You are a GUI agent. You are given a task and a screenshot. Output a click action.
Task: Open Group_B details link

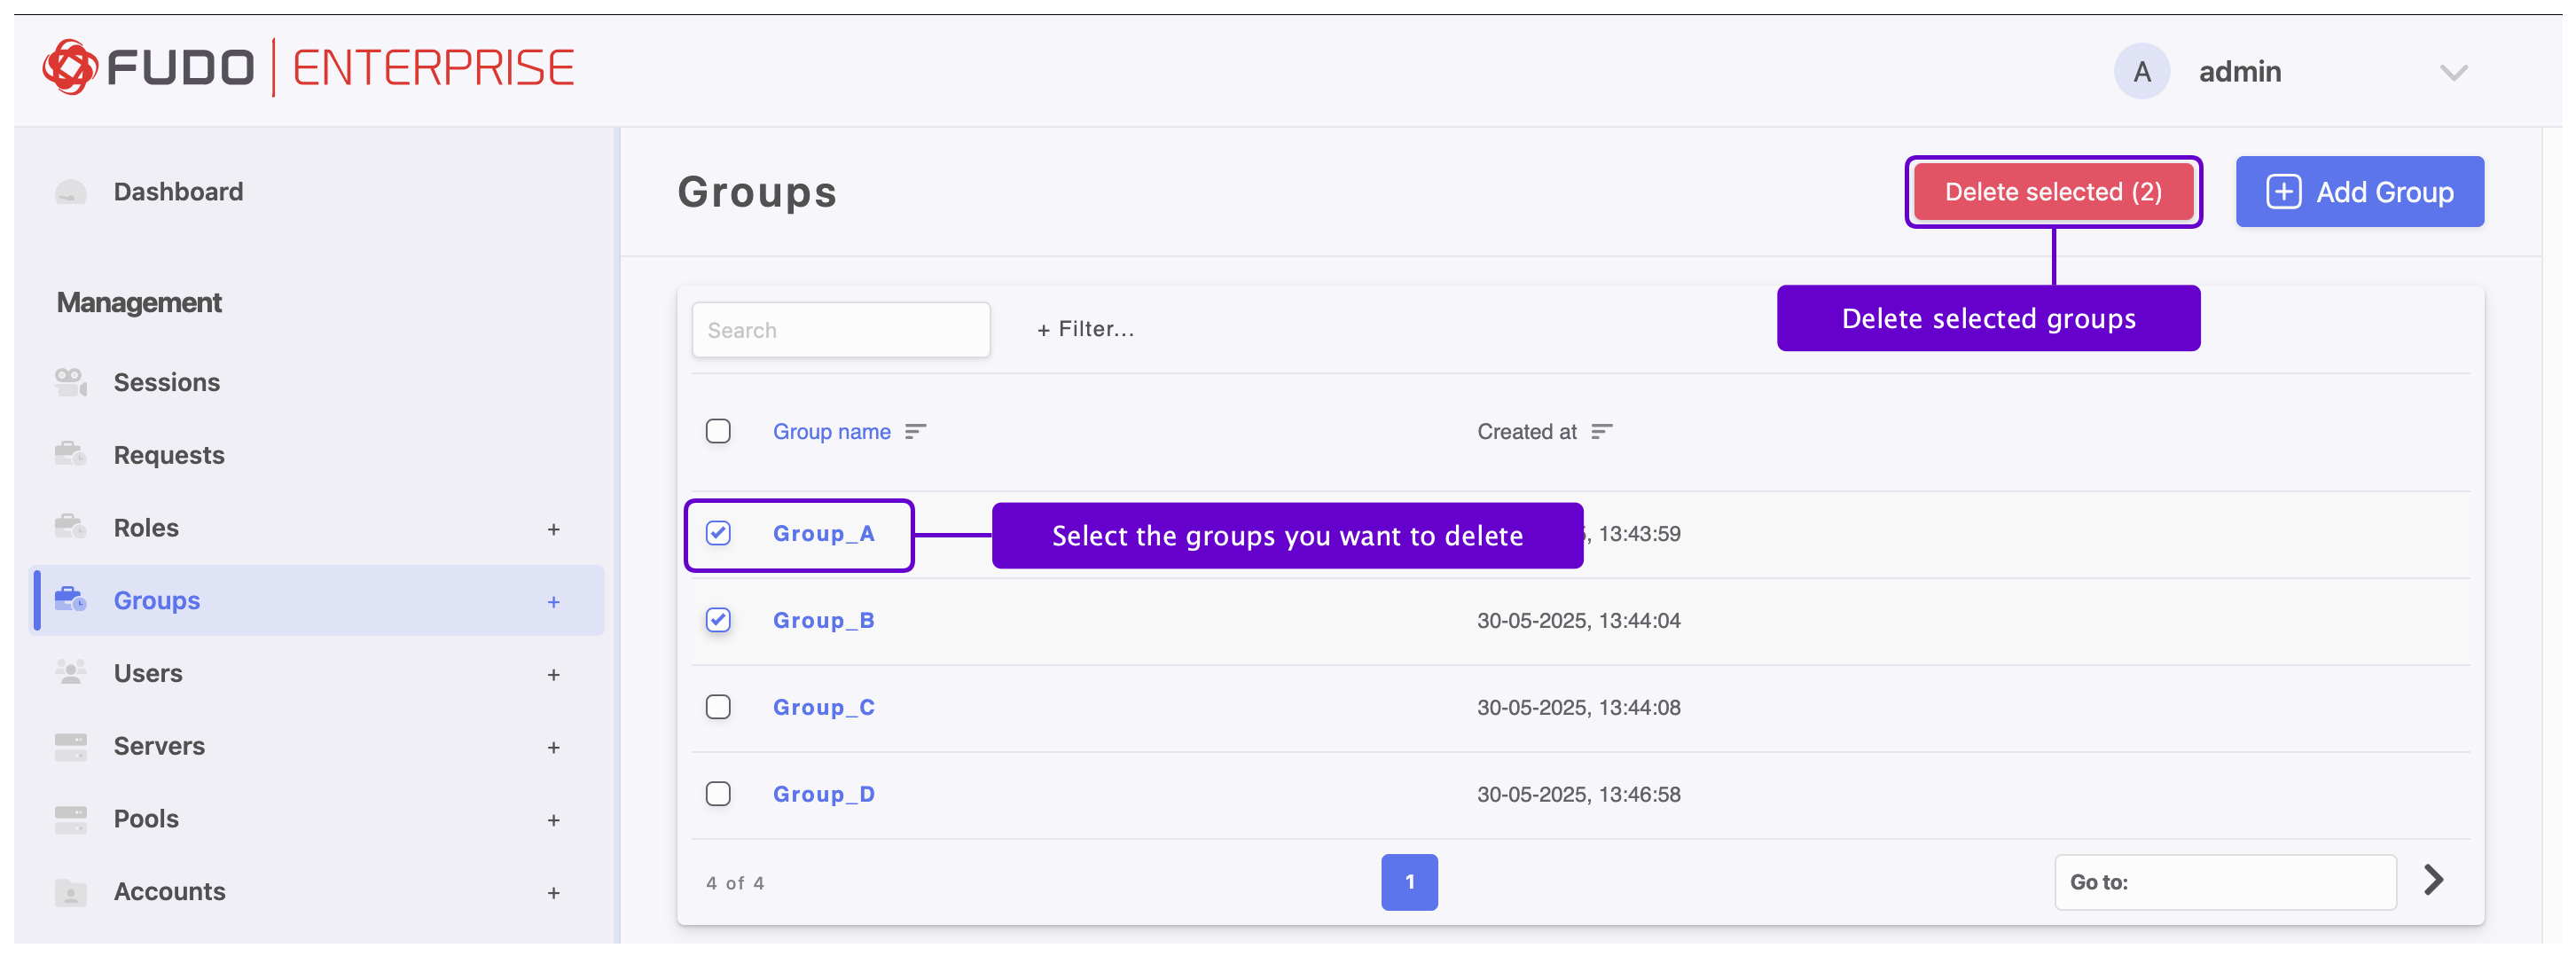(823, 620)
